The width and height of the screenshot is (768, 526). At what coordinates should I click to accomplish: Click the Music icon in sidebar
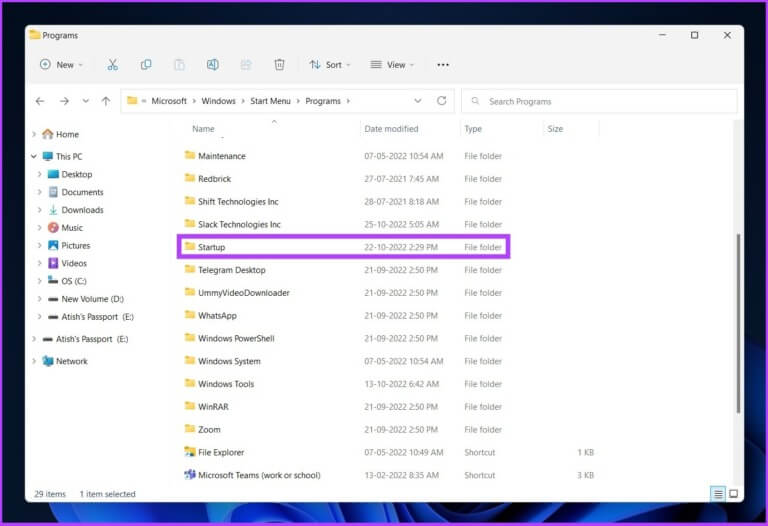click(53, 227)
